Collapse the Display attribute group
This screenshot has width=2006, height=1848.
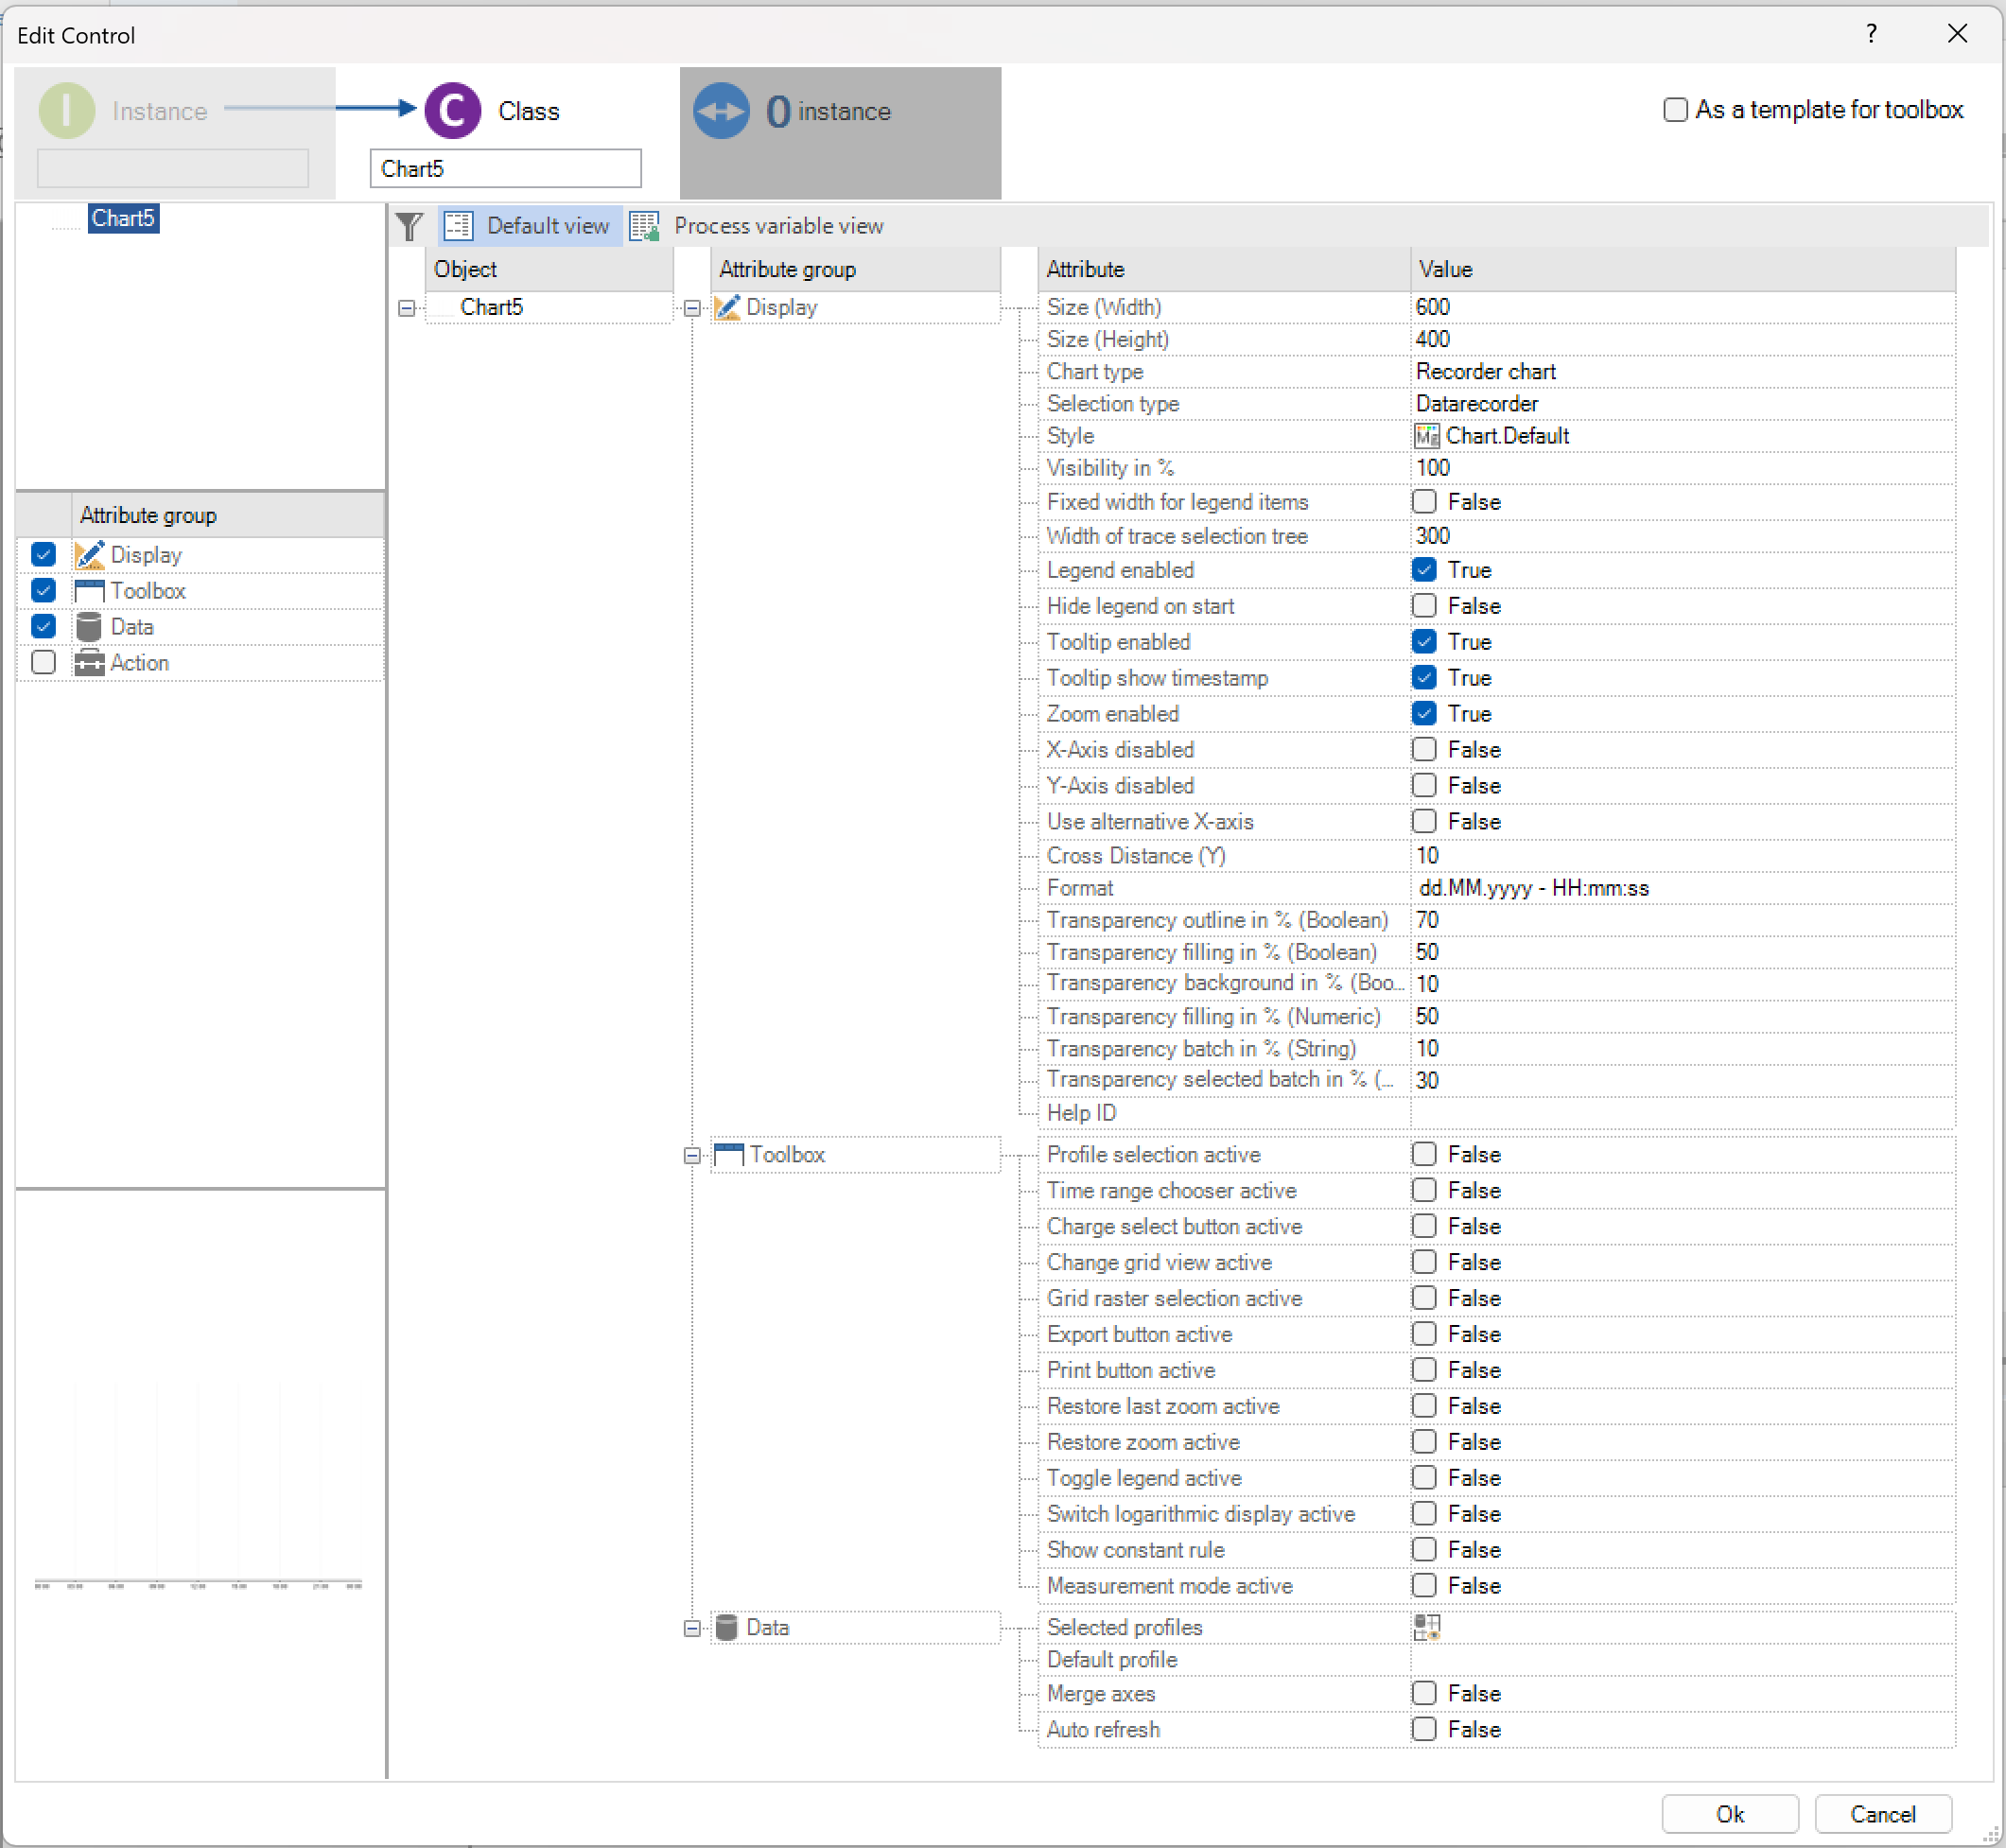click(x=692, y=308)
